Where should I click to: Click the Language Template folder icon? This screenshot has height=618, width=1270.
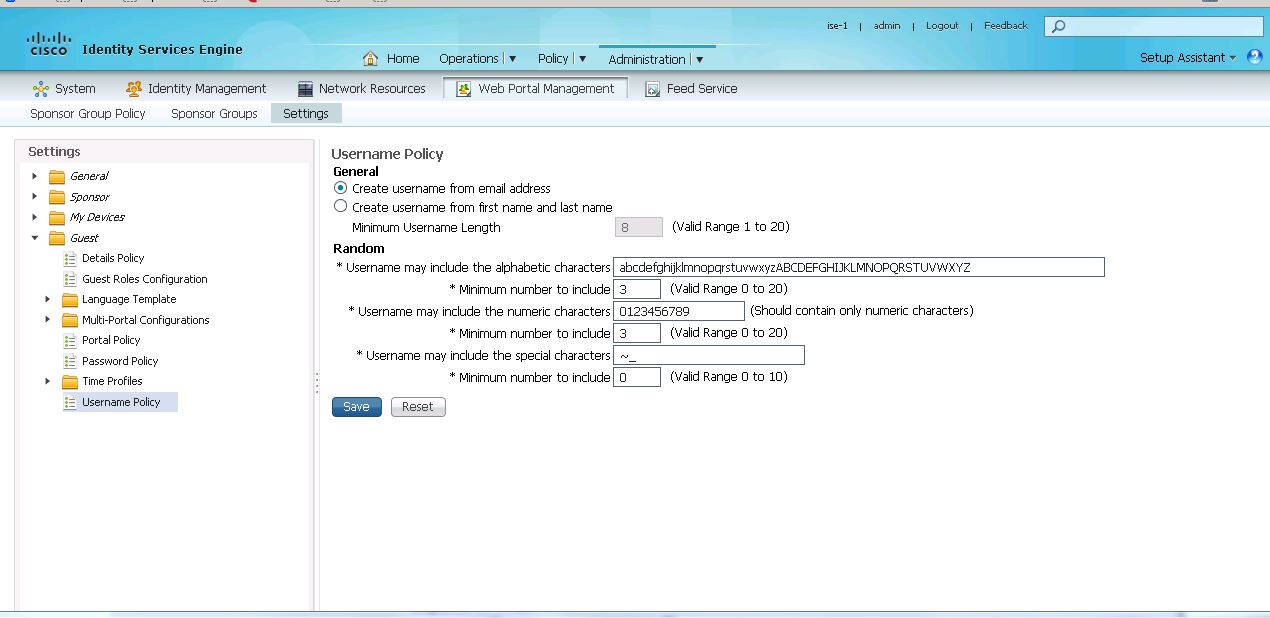point(70,299)
